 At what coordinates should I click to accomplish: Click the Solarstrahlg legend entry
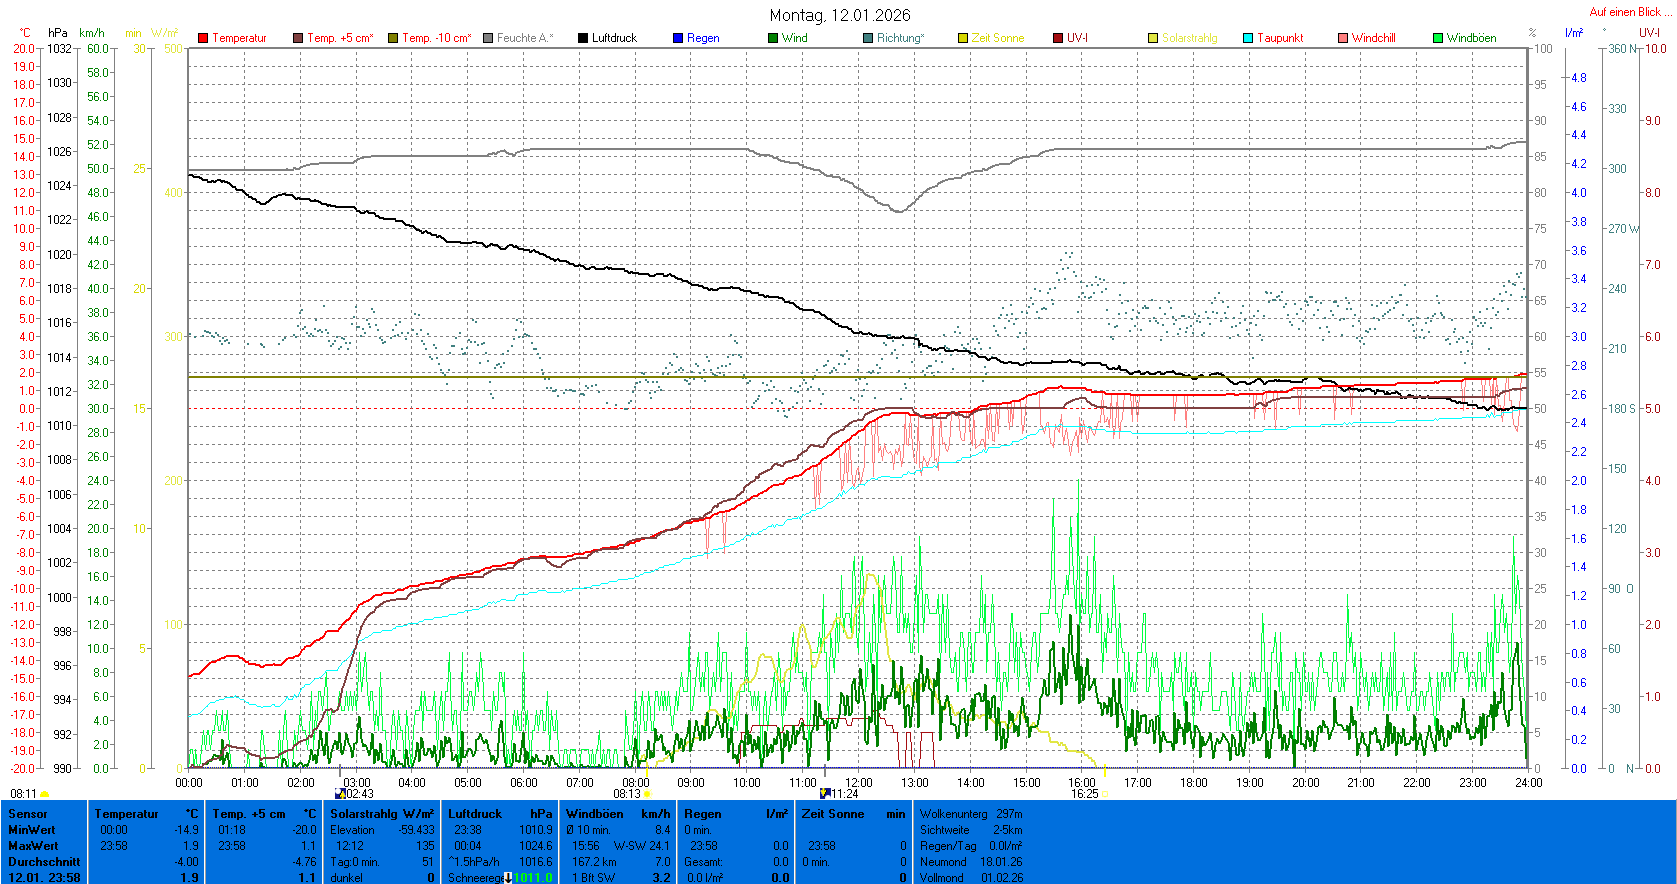(x=1182, y=38)
